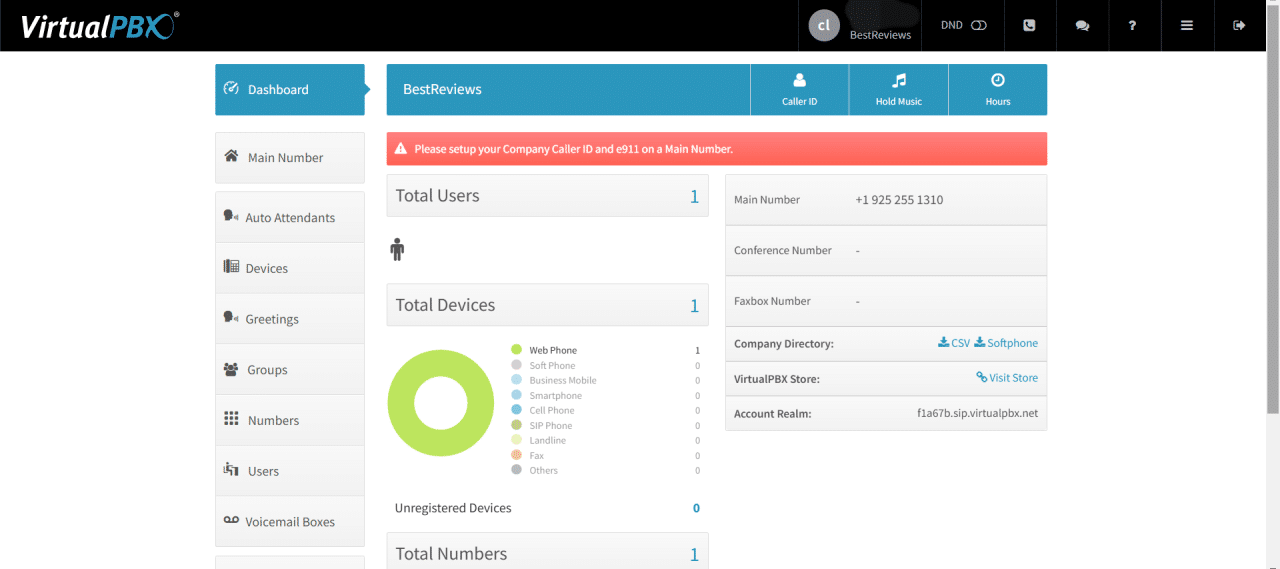Select Web Phone legend label

coord(553,351)
